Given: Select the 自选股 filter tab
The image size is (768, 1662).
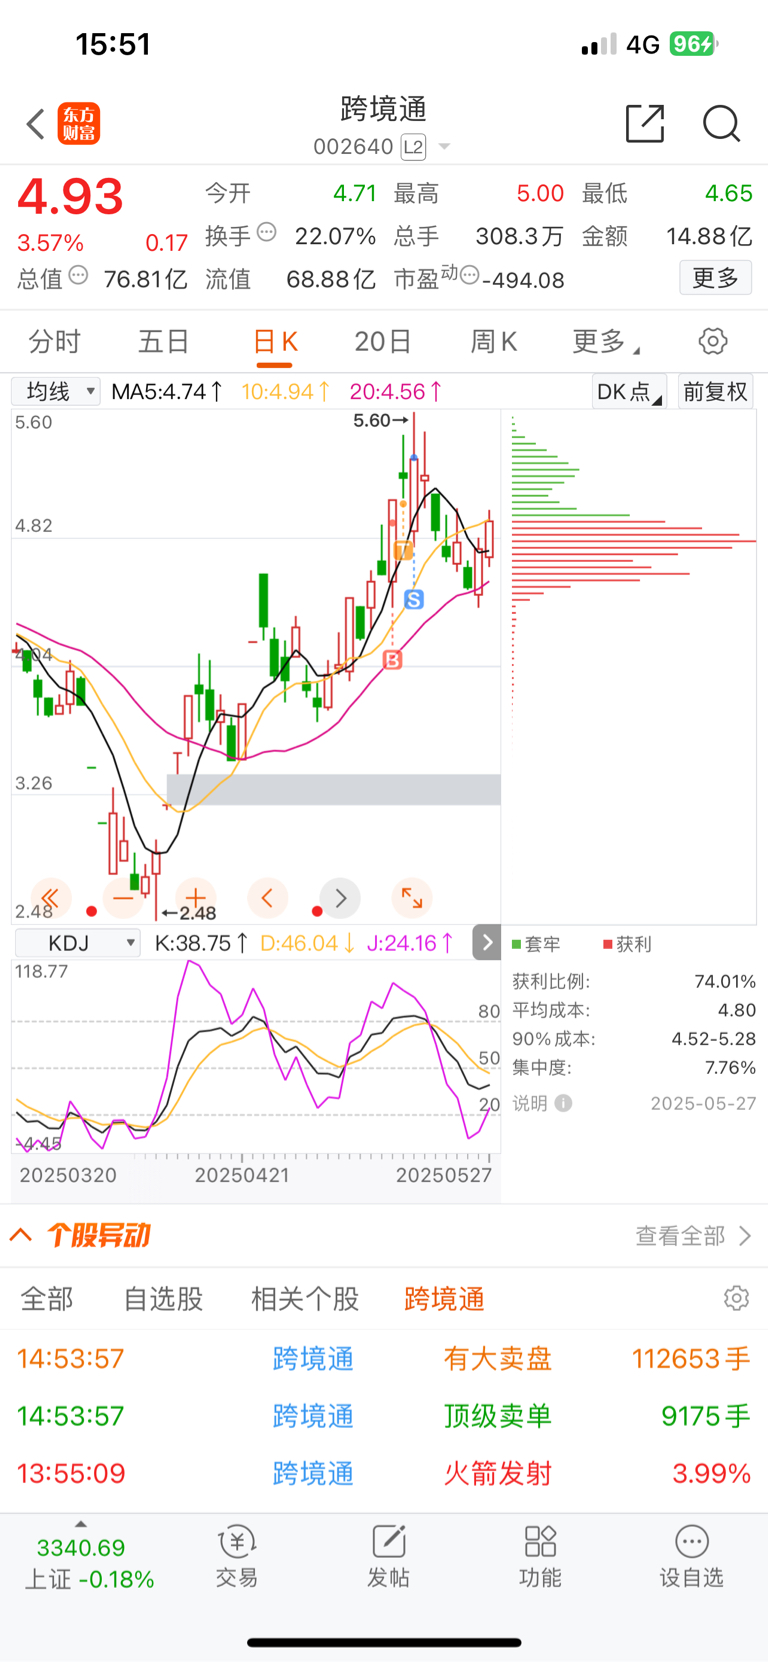Looking at the screenshot, I should (x=163, y=1299).
